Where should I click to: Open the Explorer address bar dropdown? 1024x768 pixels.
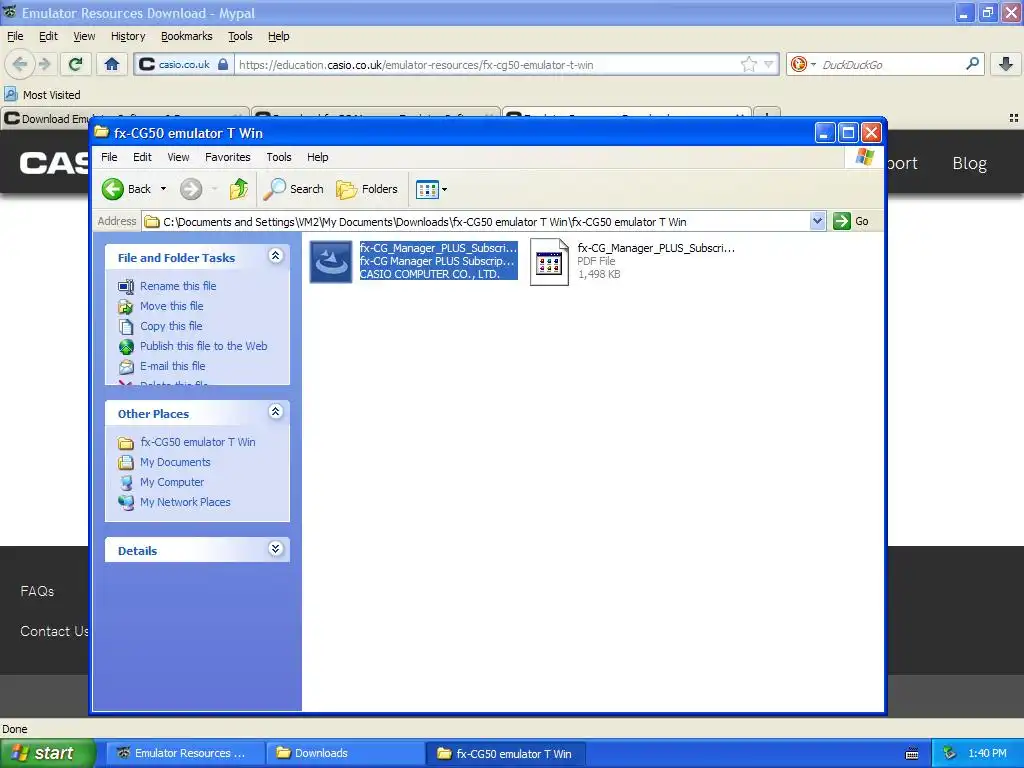click(817, 221)
